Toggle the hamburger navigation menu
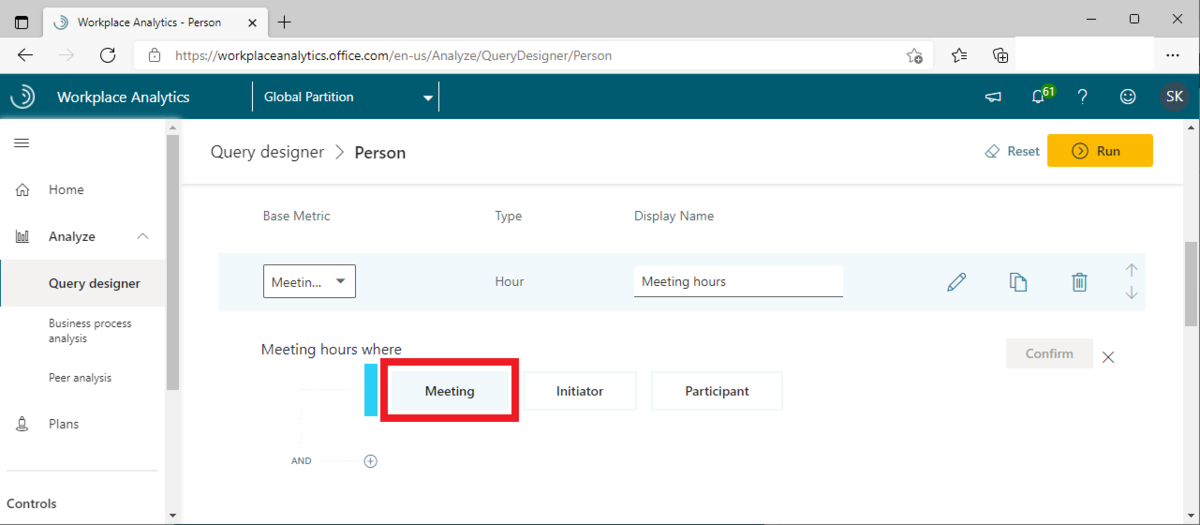The image size is (1200, 525). 21,143
